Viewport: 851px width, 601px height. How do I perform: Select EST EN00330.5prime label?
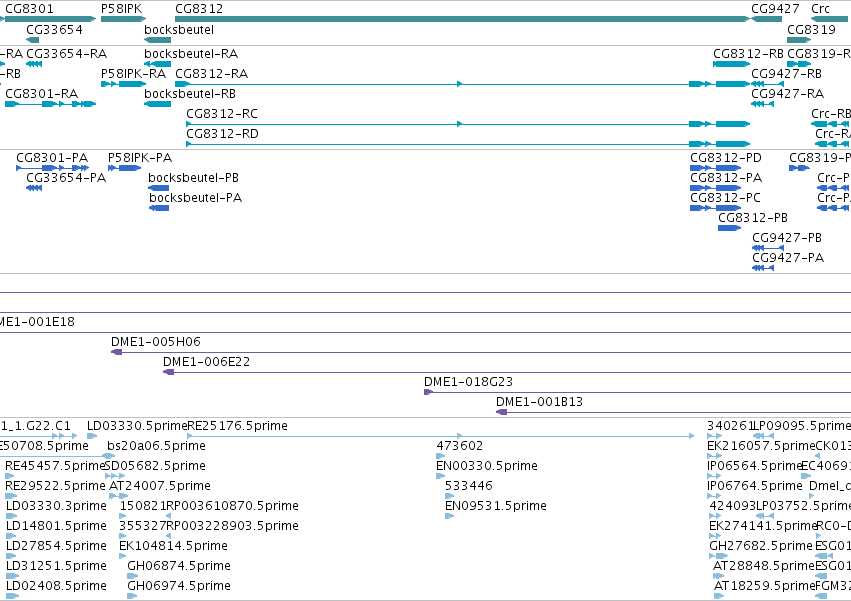tap(487, 466)
